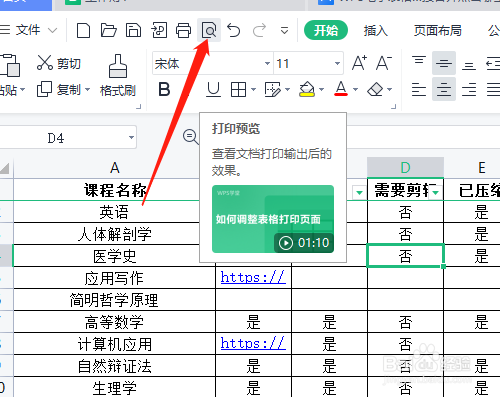
Task: Switch to the 开始 ribbon tab
Action: click(x=326, y=30)
